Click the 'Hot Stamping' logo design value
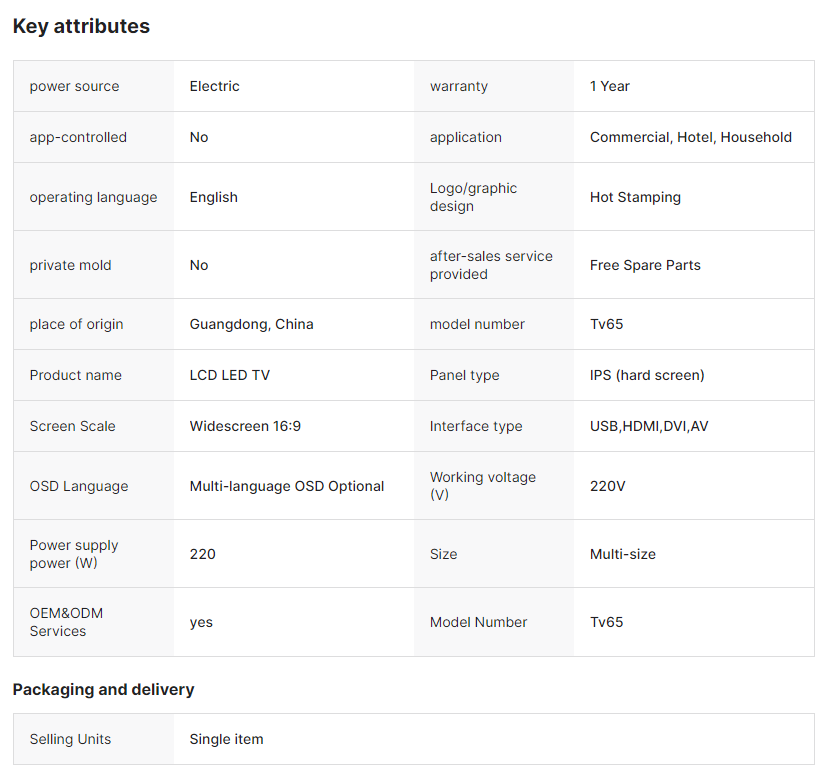 click(635, 197)
